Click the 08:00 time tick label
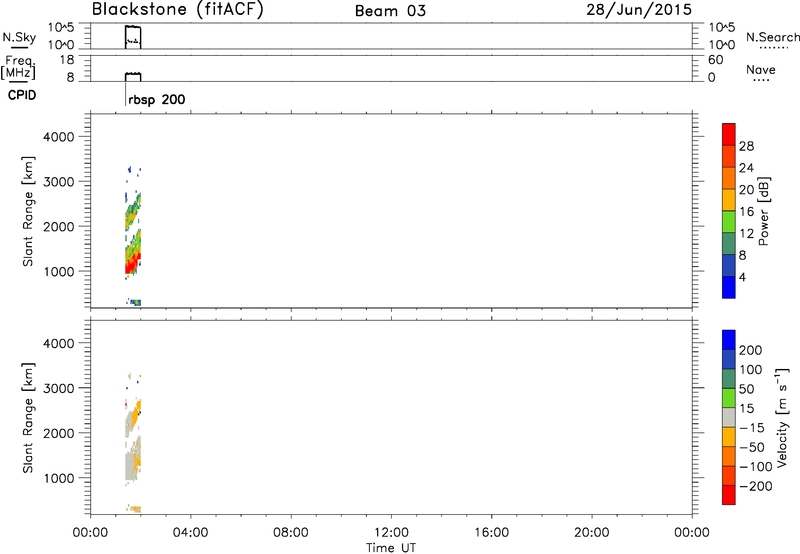 click(290, 533)
